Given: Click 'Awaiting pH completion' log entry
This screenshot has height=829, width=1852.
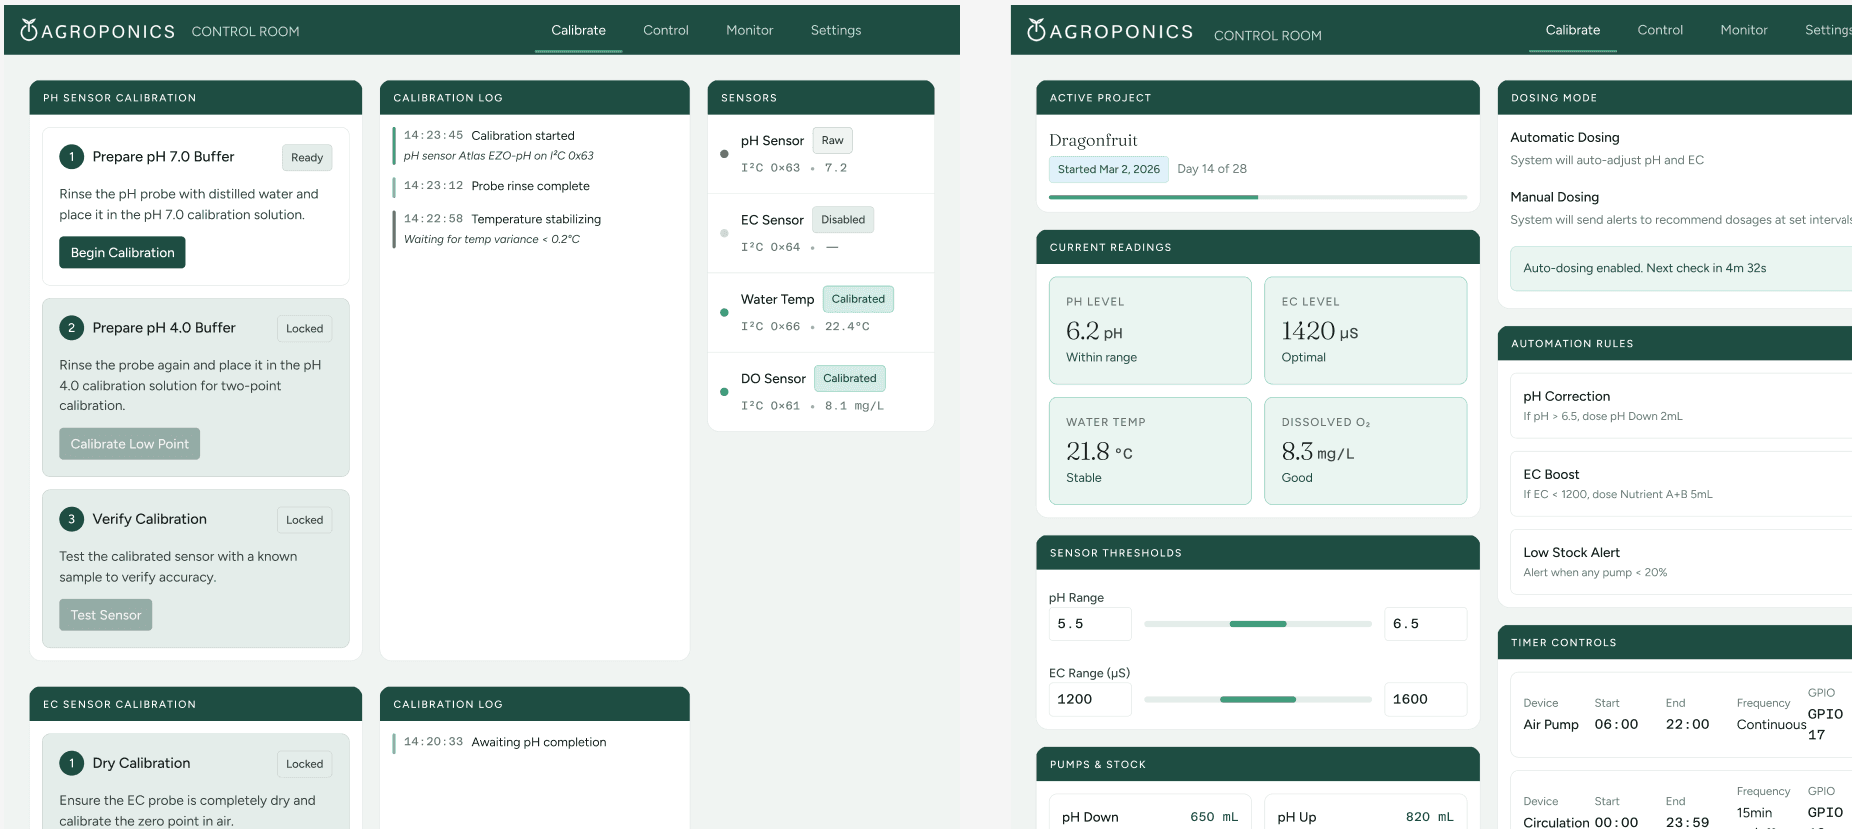Looking at the screenshot, I should [535, 742].
